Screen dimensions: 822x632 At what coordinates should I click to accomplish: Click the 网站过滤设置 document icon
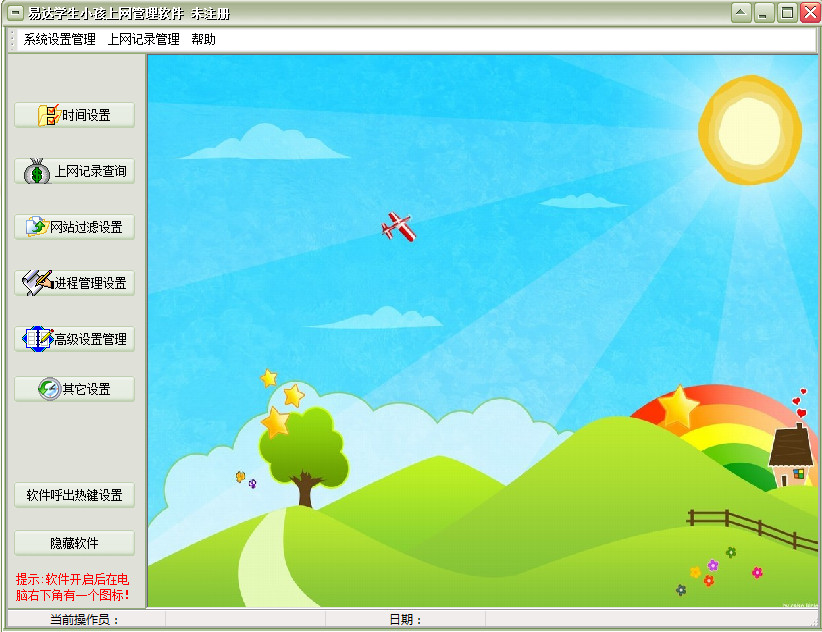tap(37, 226)
